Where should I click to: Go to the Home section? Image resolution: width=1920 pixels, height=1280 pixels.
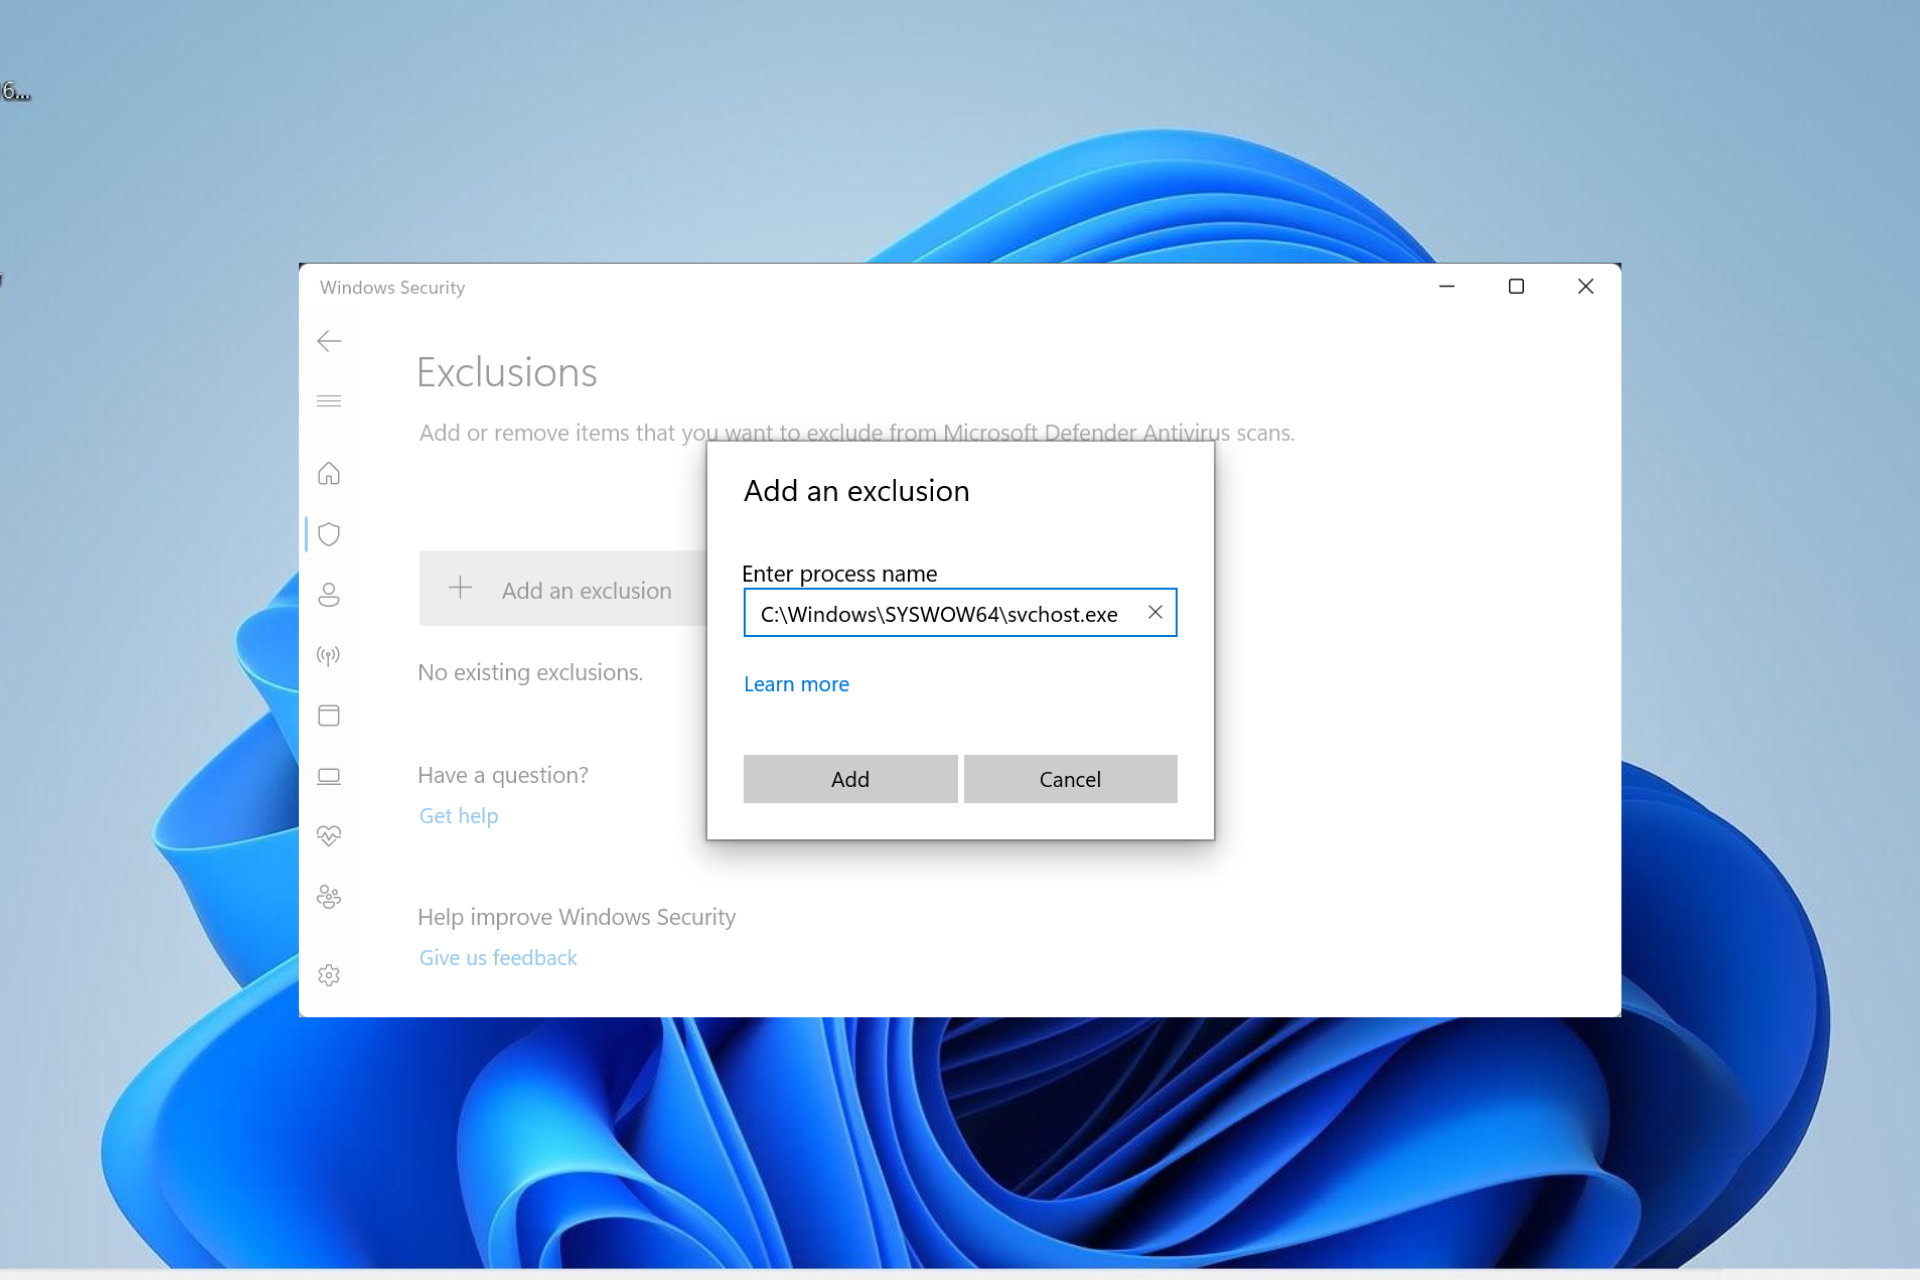point(329,473)
